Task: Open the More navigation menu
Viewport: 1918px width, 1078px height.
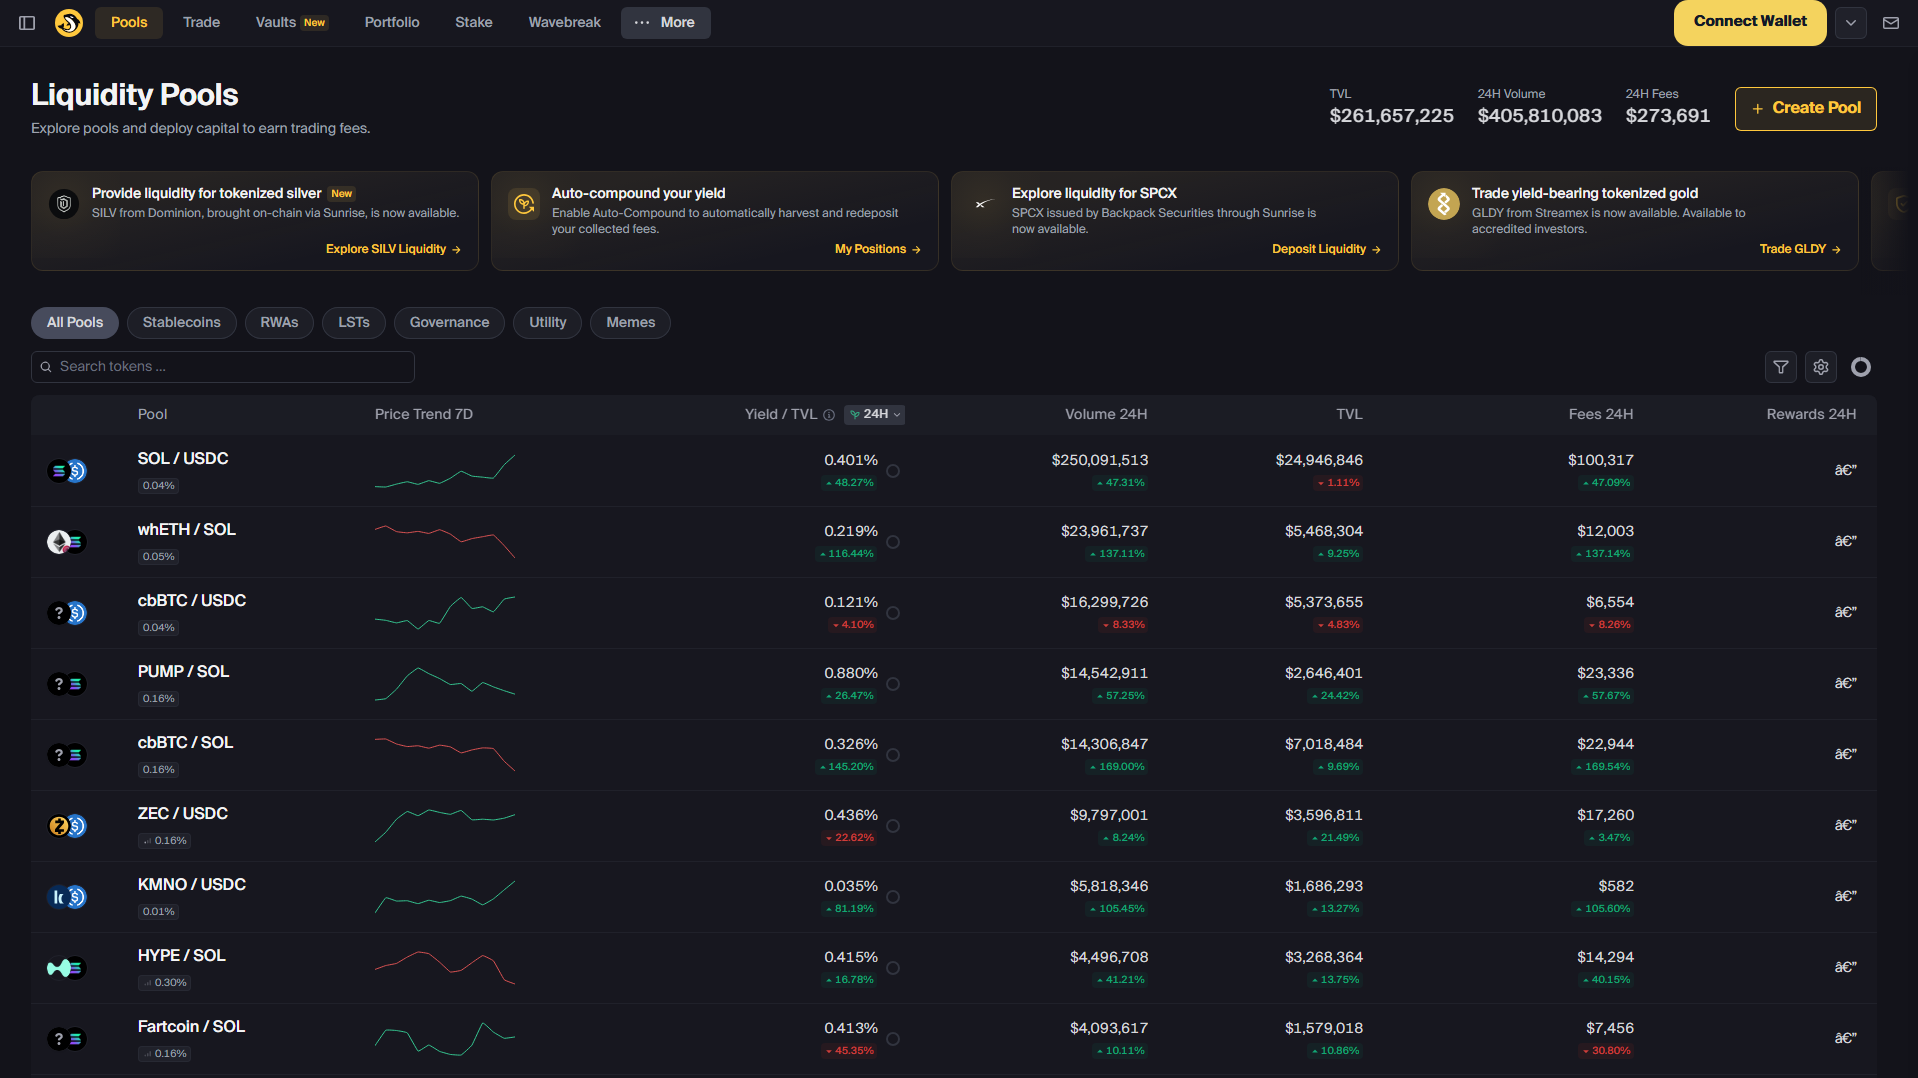Action: click(x=665, y=23)
